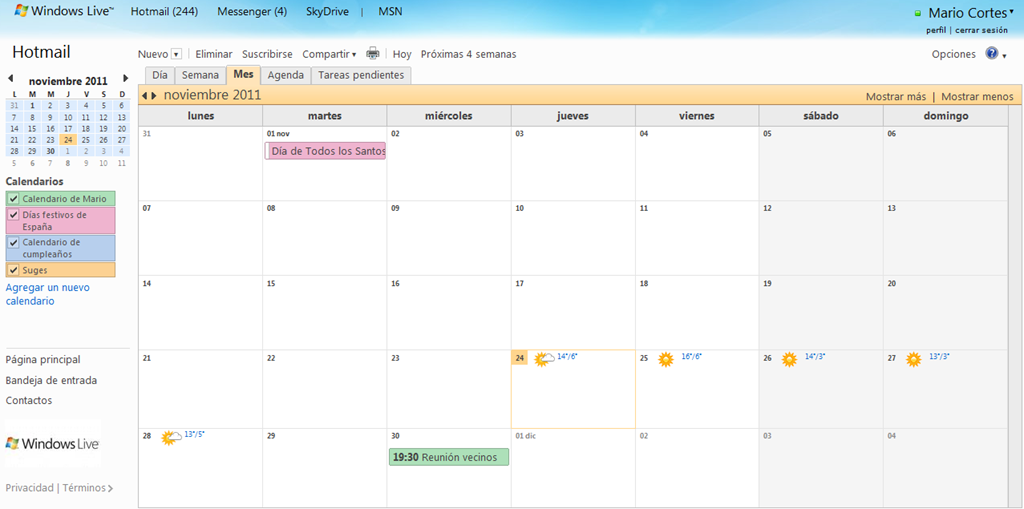Screen dimensions: 1024x509
Task: Open the blue help question mark icon
Action: [991, 54]
